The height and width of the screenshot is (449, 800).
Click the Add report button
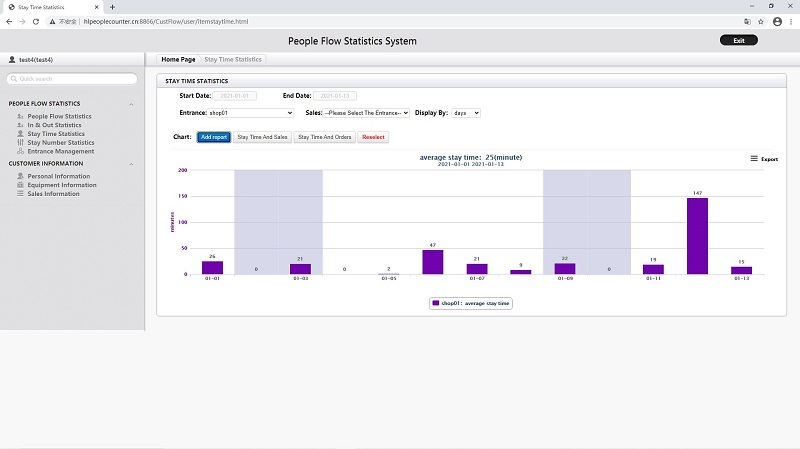214,137
